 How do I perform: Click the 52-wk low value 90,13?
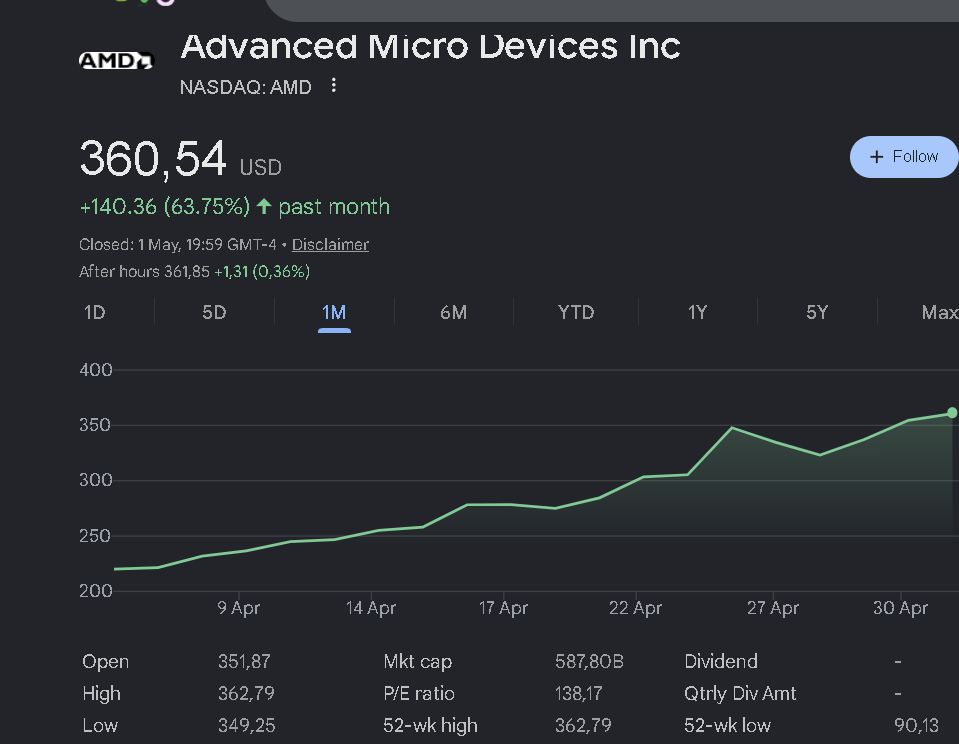coord(916,726)
